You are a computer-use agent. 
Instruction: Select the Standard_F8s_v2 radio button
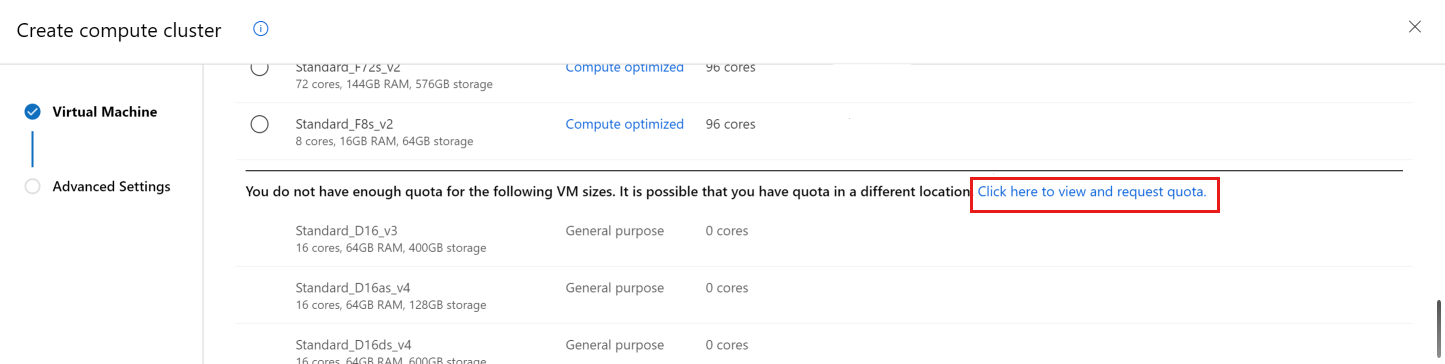click(260, 124)
